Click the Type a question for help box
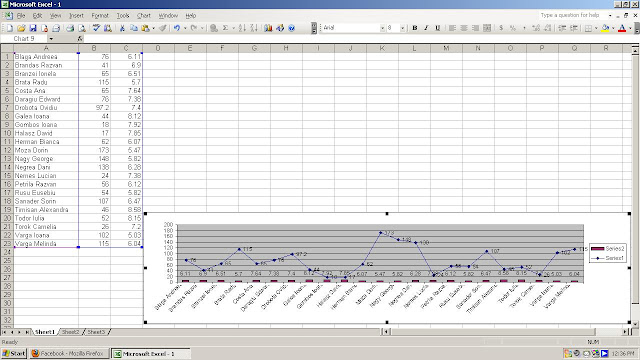 [x=574, y=15]
